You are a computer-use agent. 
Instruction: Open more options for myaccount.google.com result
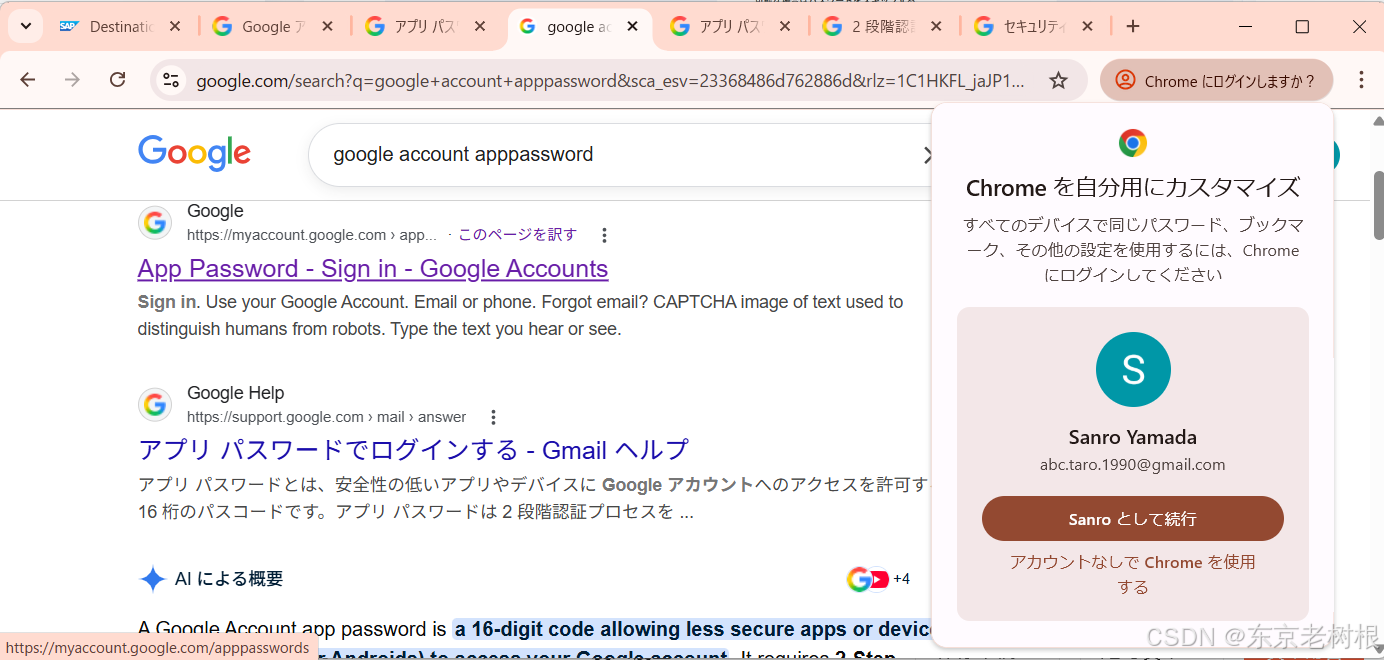pos(604,235)
